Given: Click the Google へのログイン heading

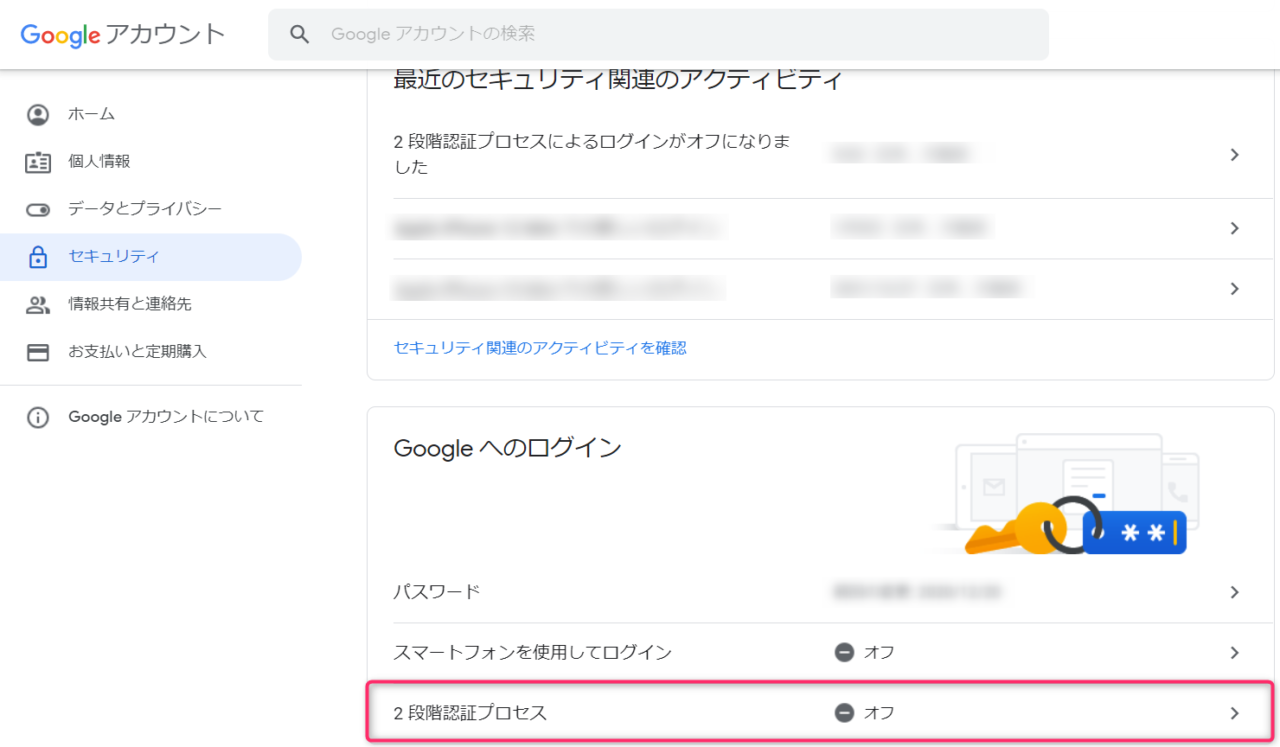Looking at the screenshot, I should click(x=508, y=448).
